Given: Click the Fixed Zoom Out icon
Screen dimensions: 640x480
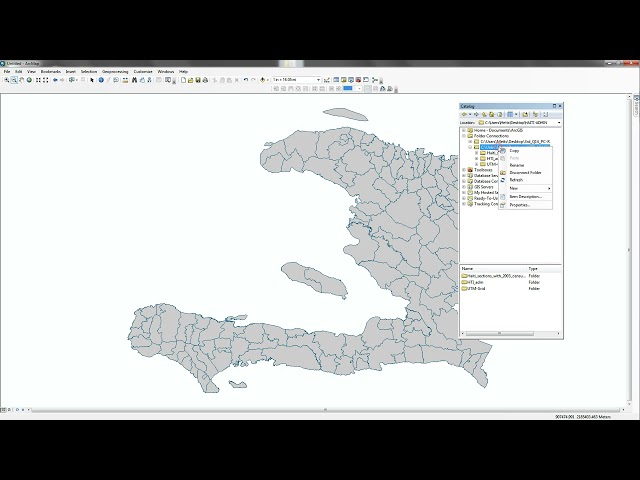Looking at the screenshot, I should click(x=46, y=80).
